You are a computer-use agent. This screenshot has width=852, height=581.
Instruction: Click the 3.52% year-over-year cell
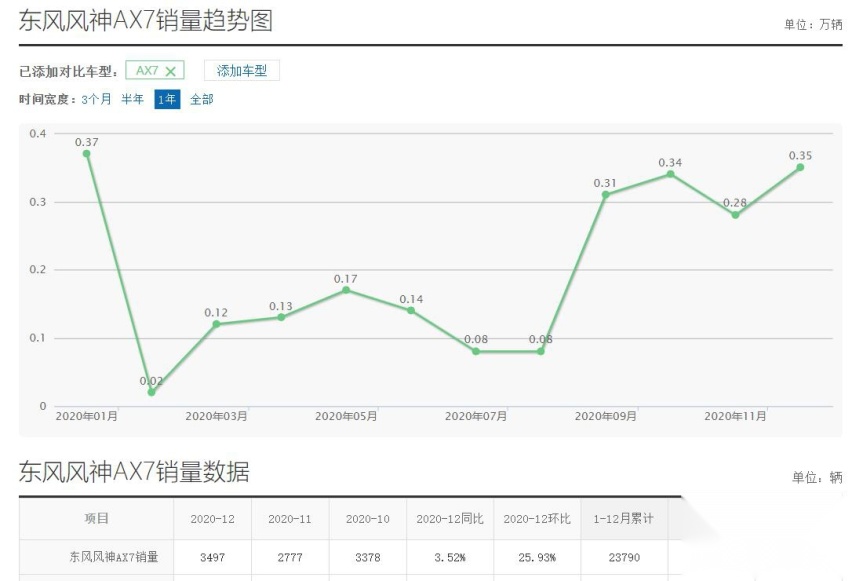[x=450, y=558]
